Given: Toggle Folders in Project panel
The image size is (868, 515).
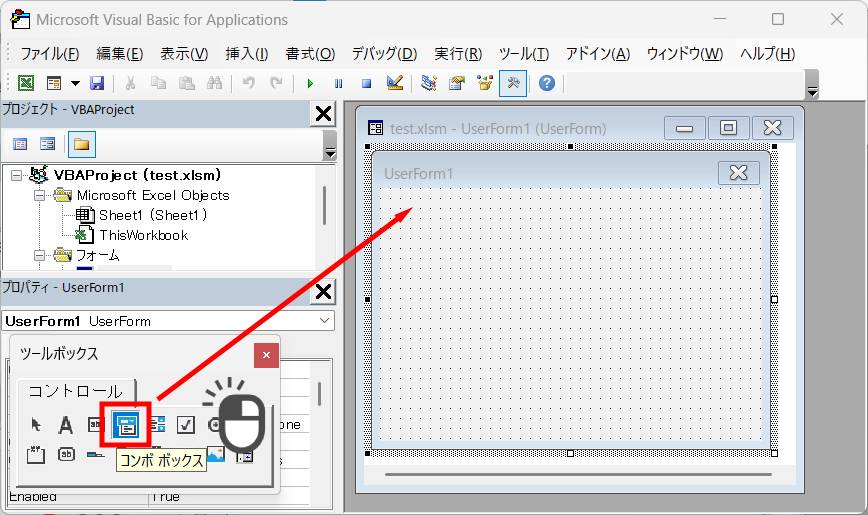Looking at the screenshot, I should click(x=81, y=144).
